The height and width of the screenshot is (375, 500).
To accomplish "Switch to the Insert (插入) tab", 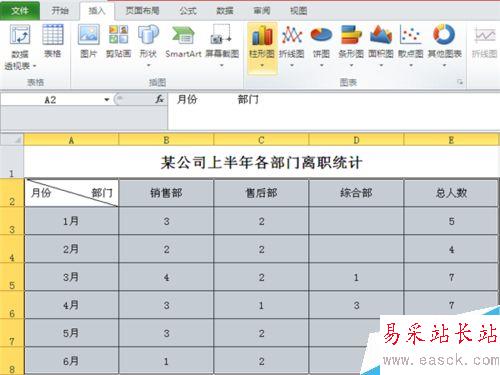I will pos(97,11).
